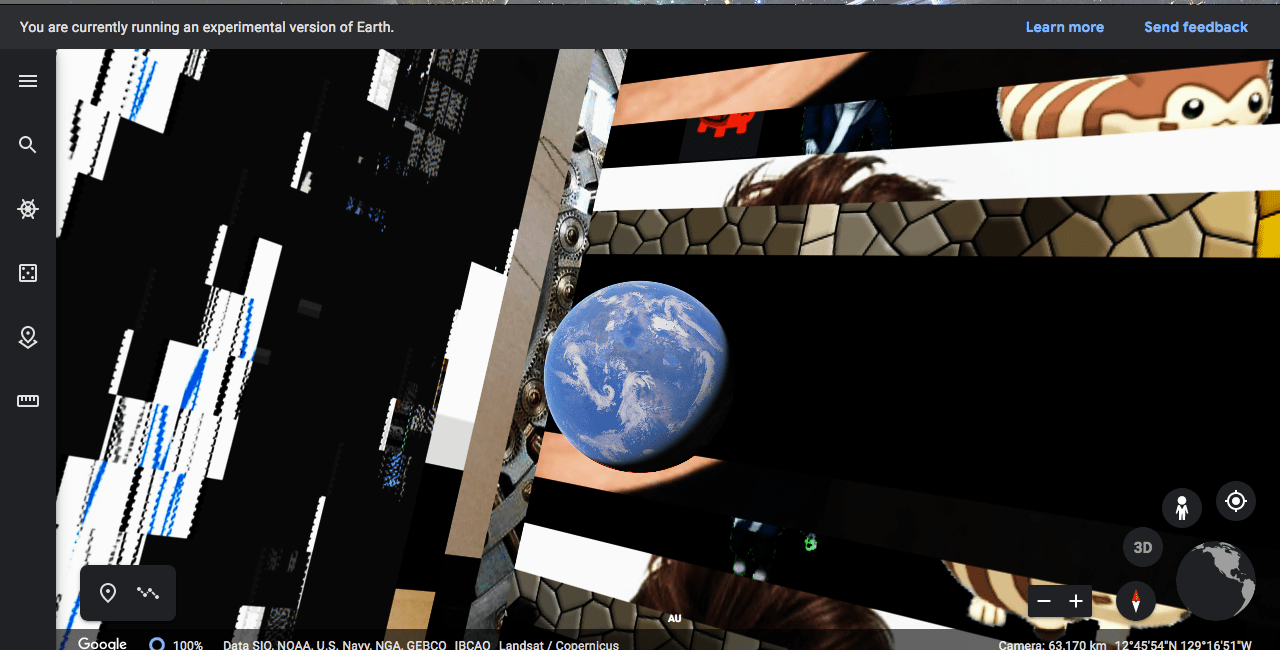Viewport: 1280px width, 650px height.
Task: Open Projects pin icon in sidebar
Action: (28, 337)
